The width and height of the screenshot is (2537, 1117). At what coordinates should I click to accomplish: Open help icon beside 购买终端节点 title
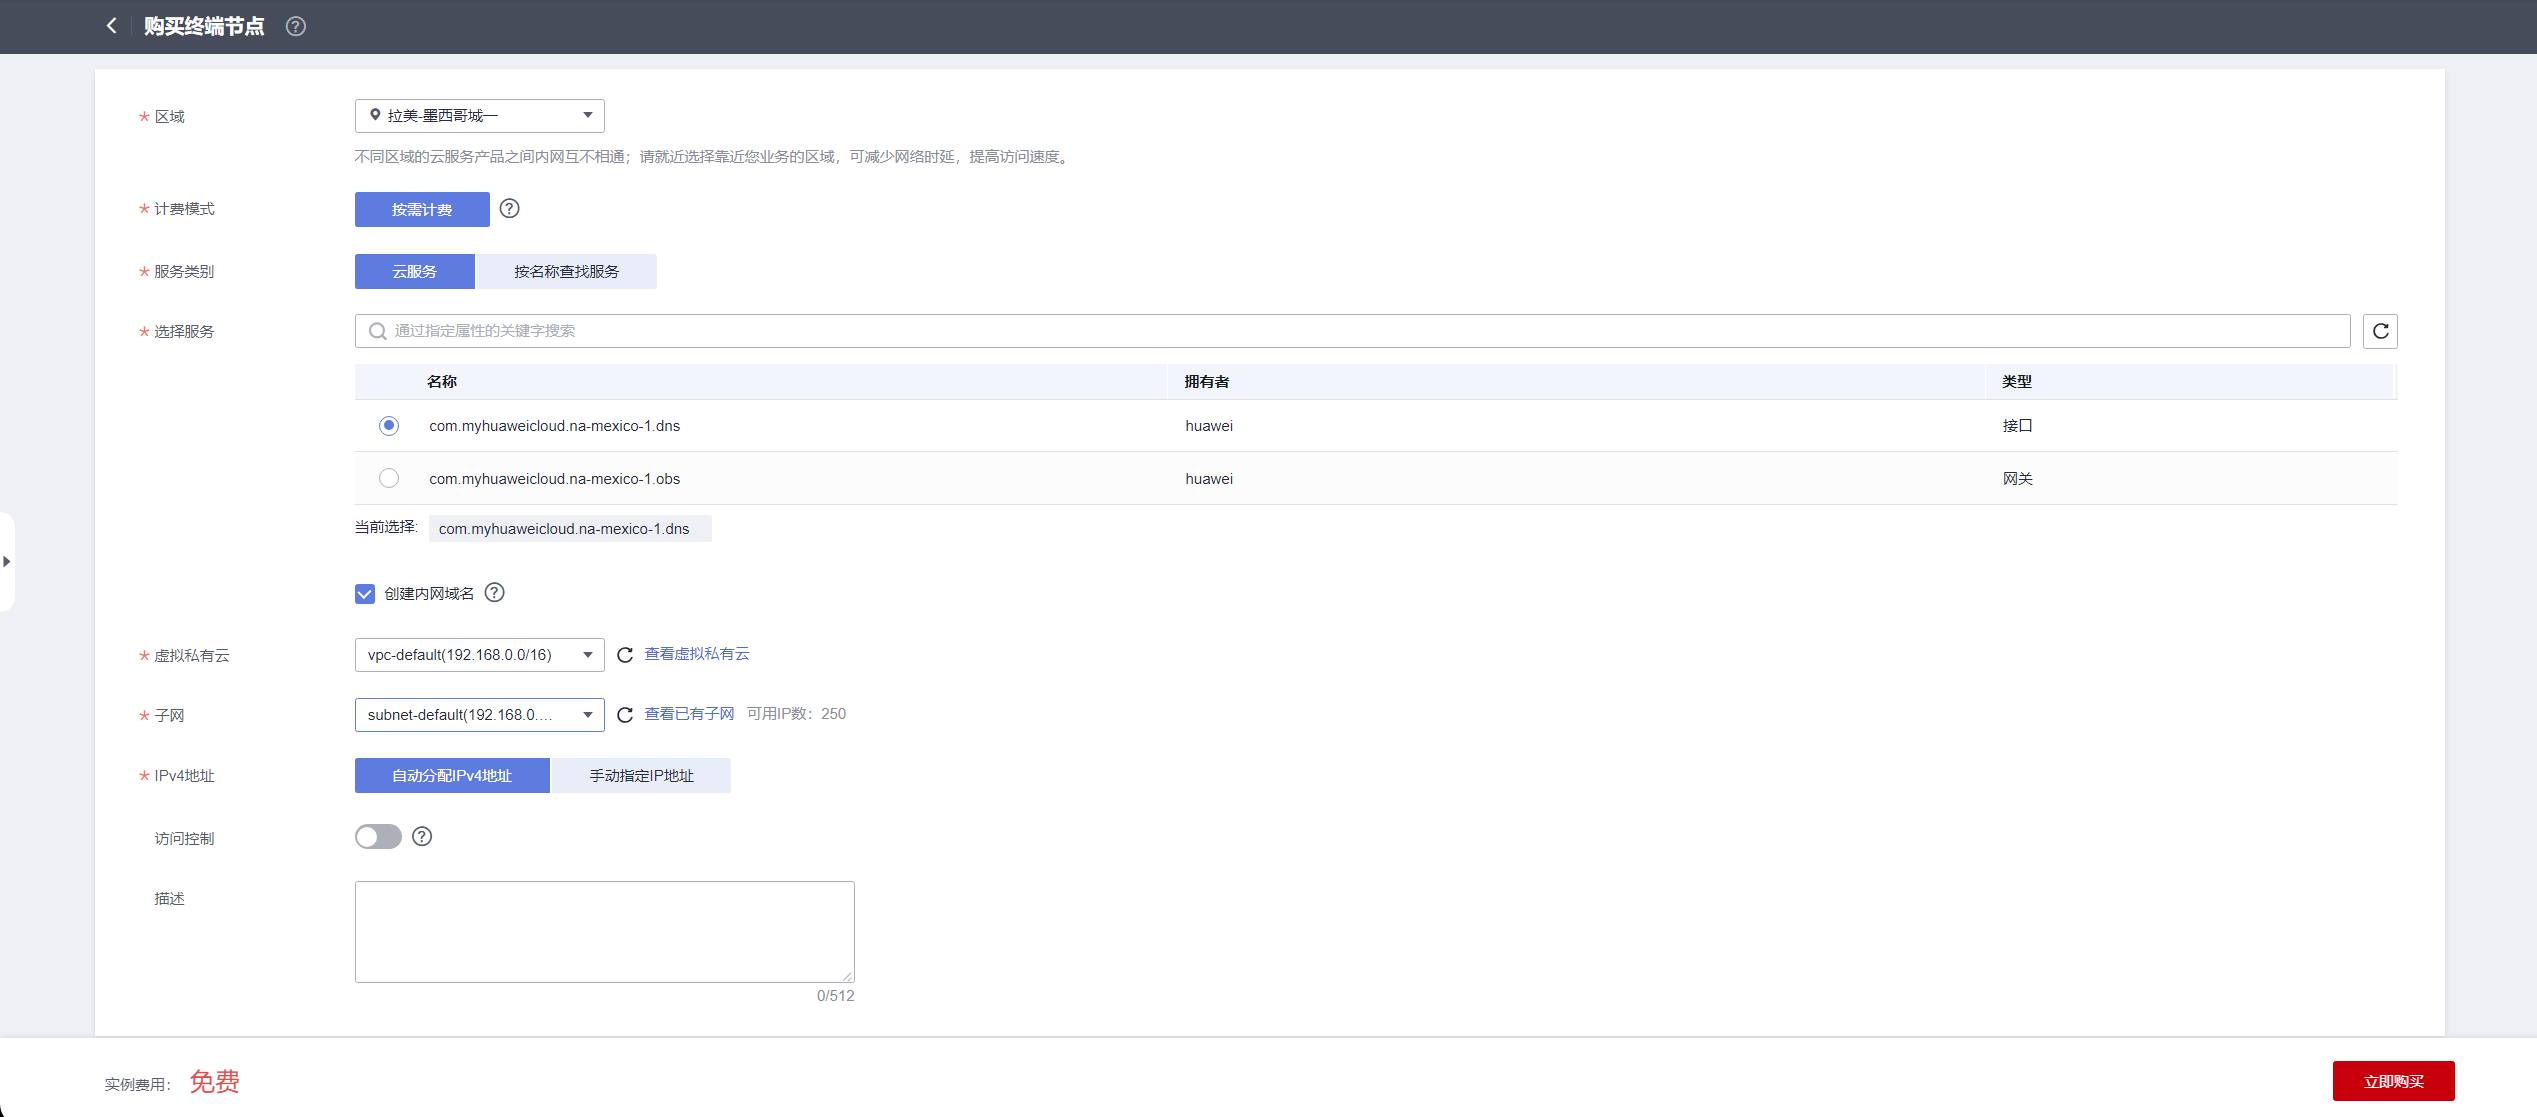tap(296, 26)
